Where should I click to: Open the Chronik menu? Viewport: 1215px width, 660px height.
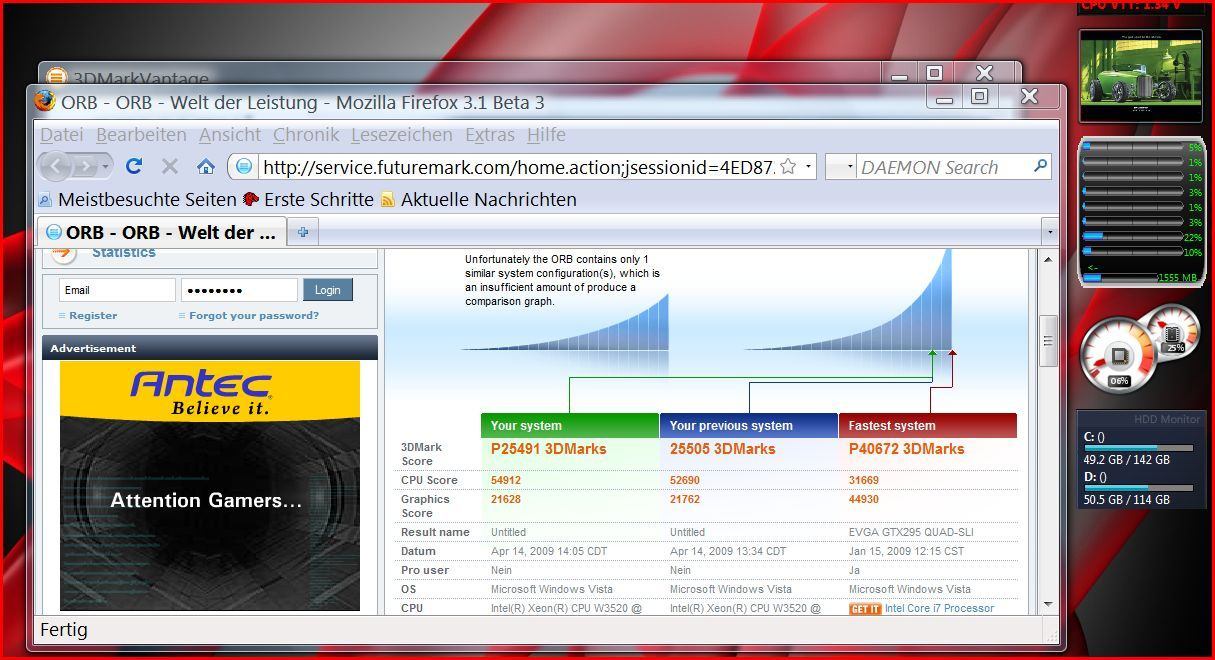point(306,134)
